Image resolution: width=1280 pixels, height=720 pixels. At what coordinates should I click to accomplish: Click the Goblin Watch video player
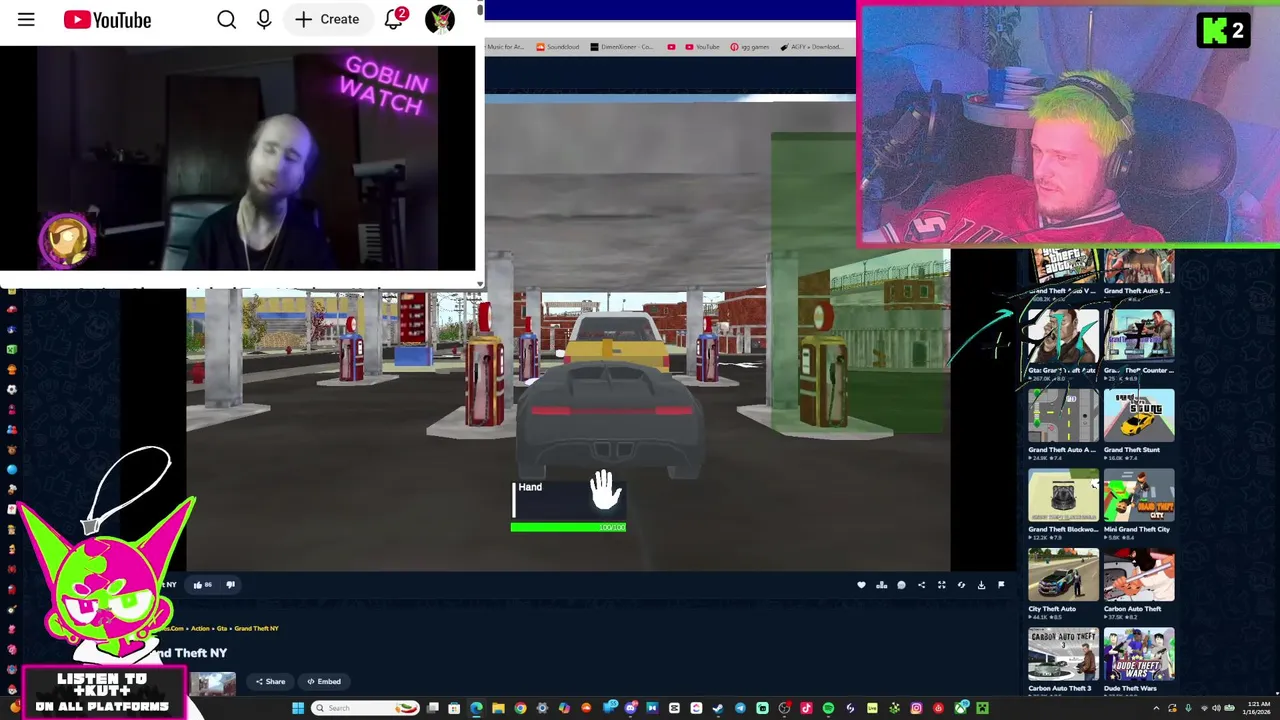[x=237, y=158]
